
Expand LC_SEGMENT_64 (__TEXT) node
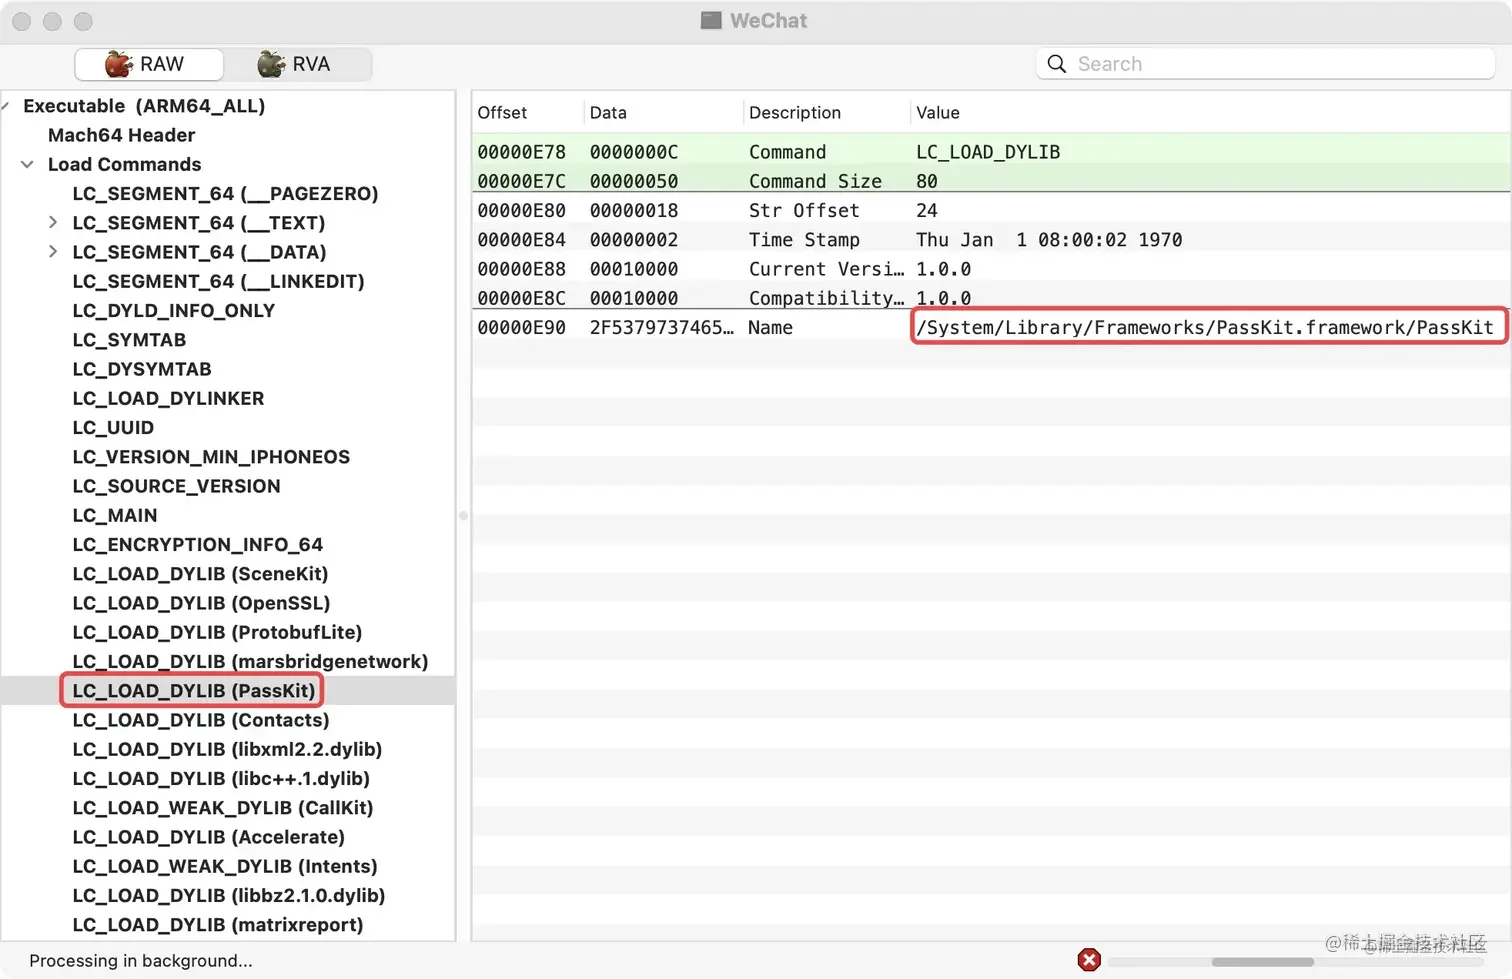click(x=53, y=222)
